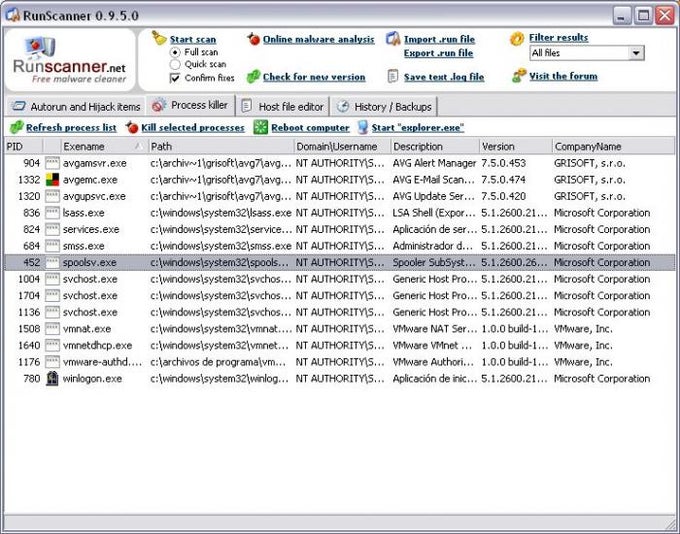Image resolution: width=680 pixels, height=534 pixels.
Task: Switch to Autorun and Hijack items tab
Action: click(x=76, y=107)
